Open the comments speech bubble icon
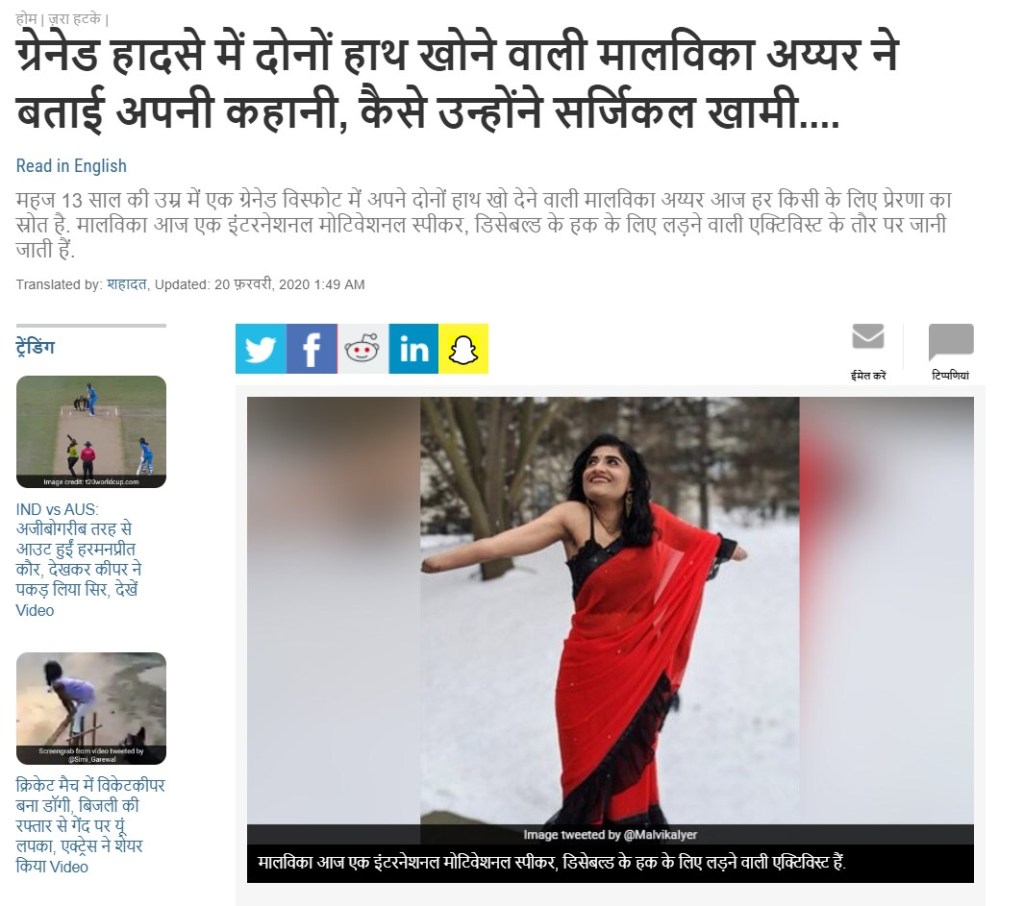Screen dimensions: 1024x906 (x=951, y=341)
